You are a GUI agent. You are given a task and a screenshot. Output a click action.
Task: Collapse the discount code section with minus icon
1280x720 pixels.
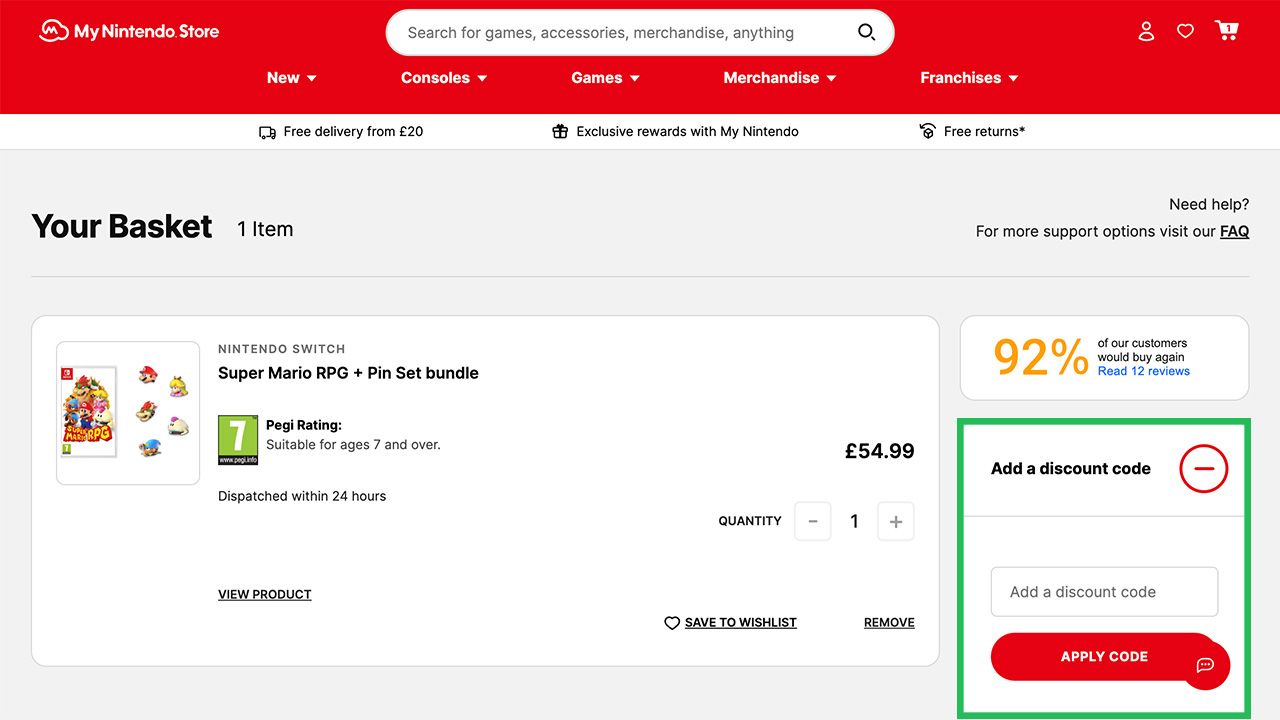coord(1203,468)
